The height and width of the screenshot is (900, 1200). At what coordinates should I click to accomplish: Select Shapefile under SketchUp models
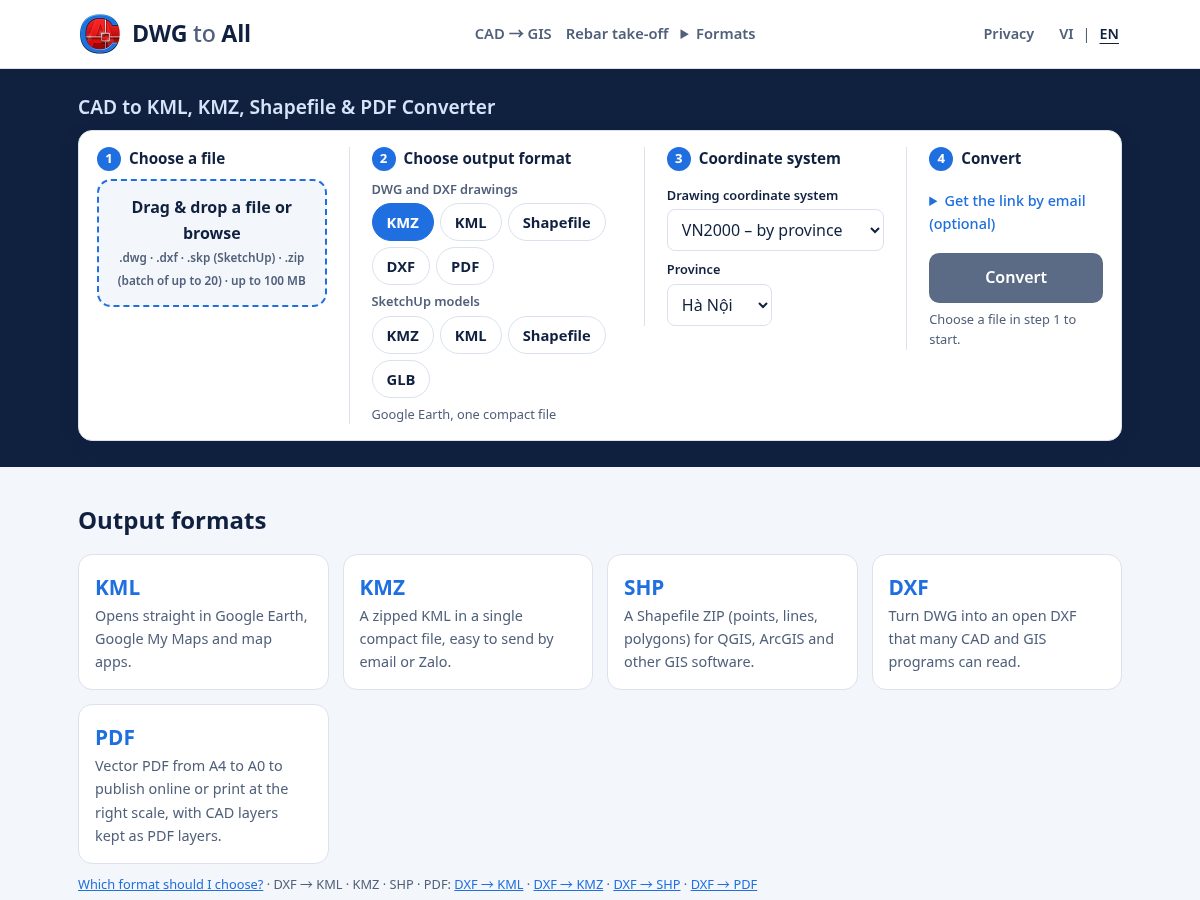557,335
